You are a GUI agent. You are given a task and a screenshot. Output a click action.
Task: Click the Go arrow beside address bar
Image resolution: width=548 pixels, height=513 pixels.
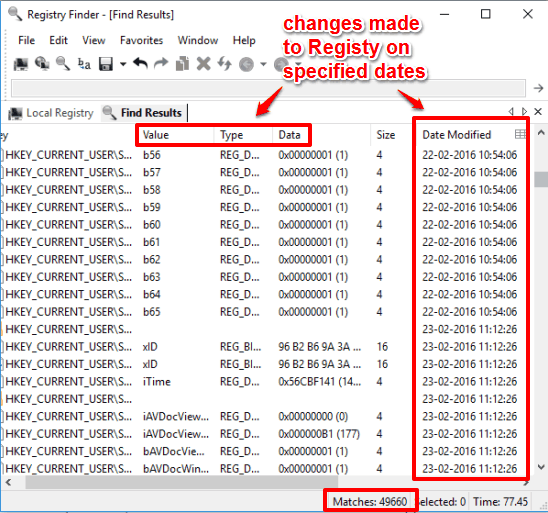[539, 88]
